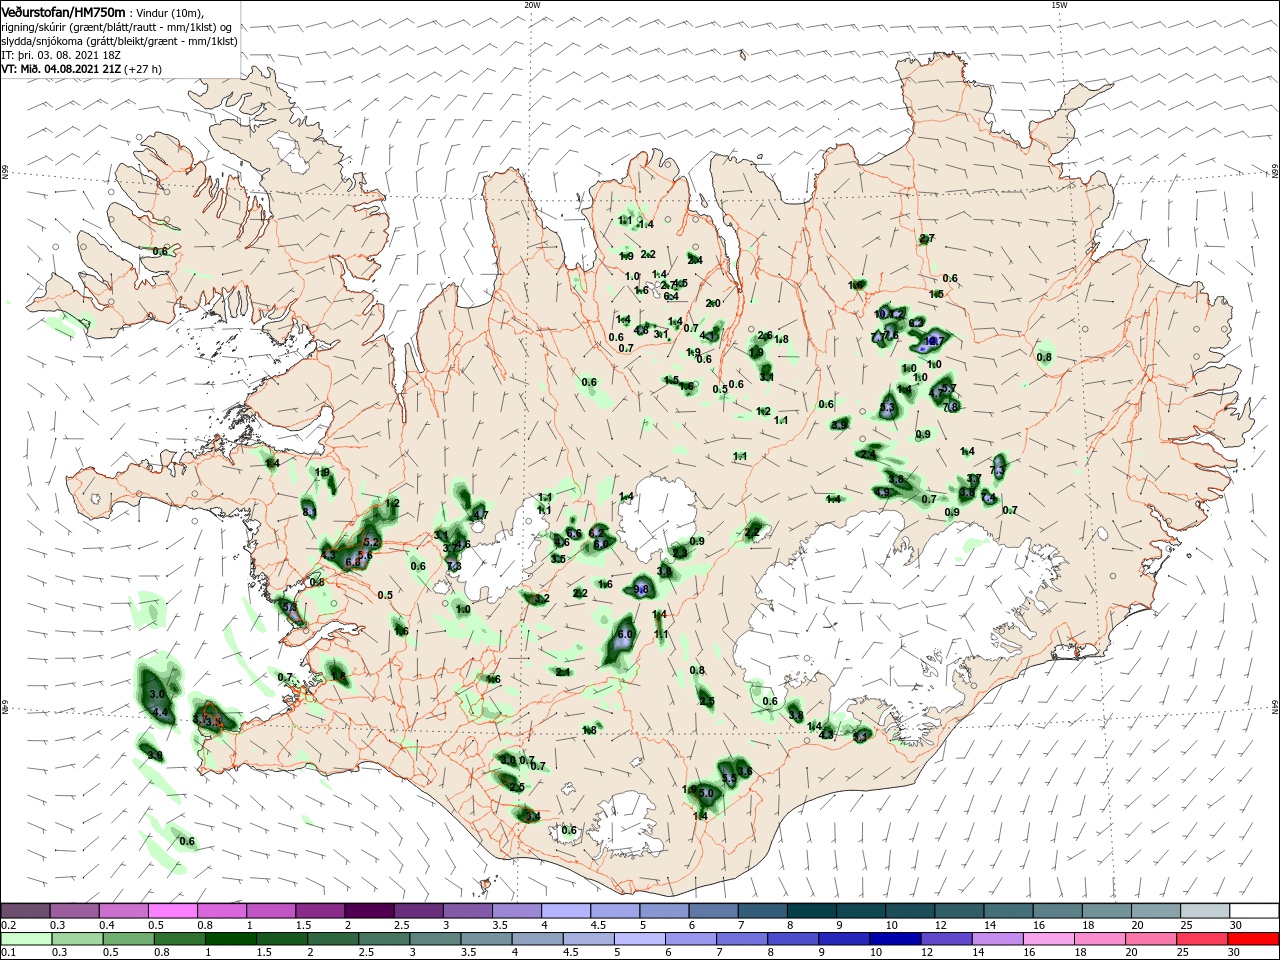Image resolution: width=1280 pixels, height=960 pixels.
Task: Click the '4.1' precipitation value
Action: (x=707, y=336)
